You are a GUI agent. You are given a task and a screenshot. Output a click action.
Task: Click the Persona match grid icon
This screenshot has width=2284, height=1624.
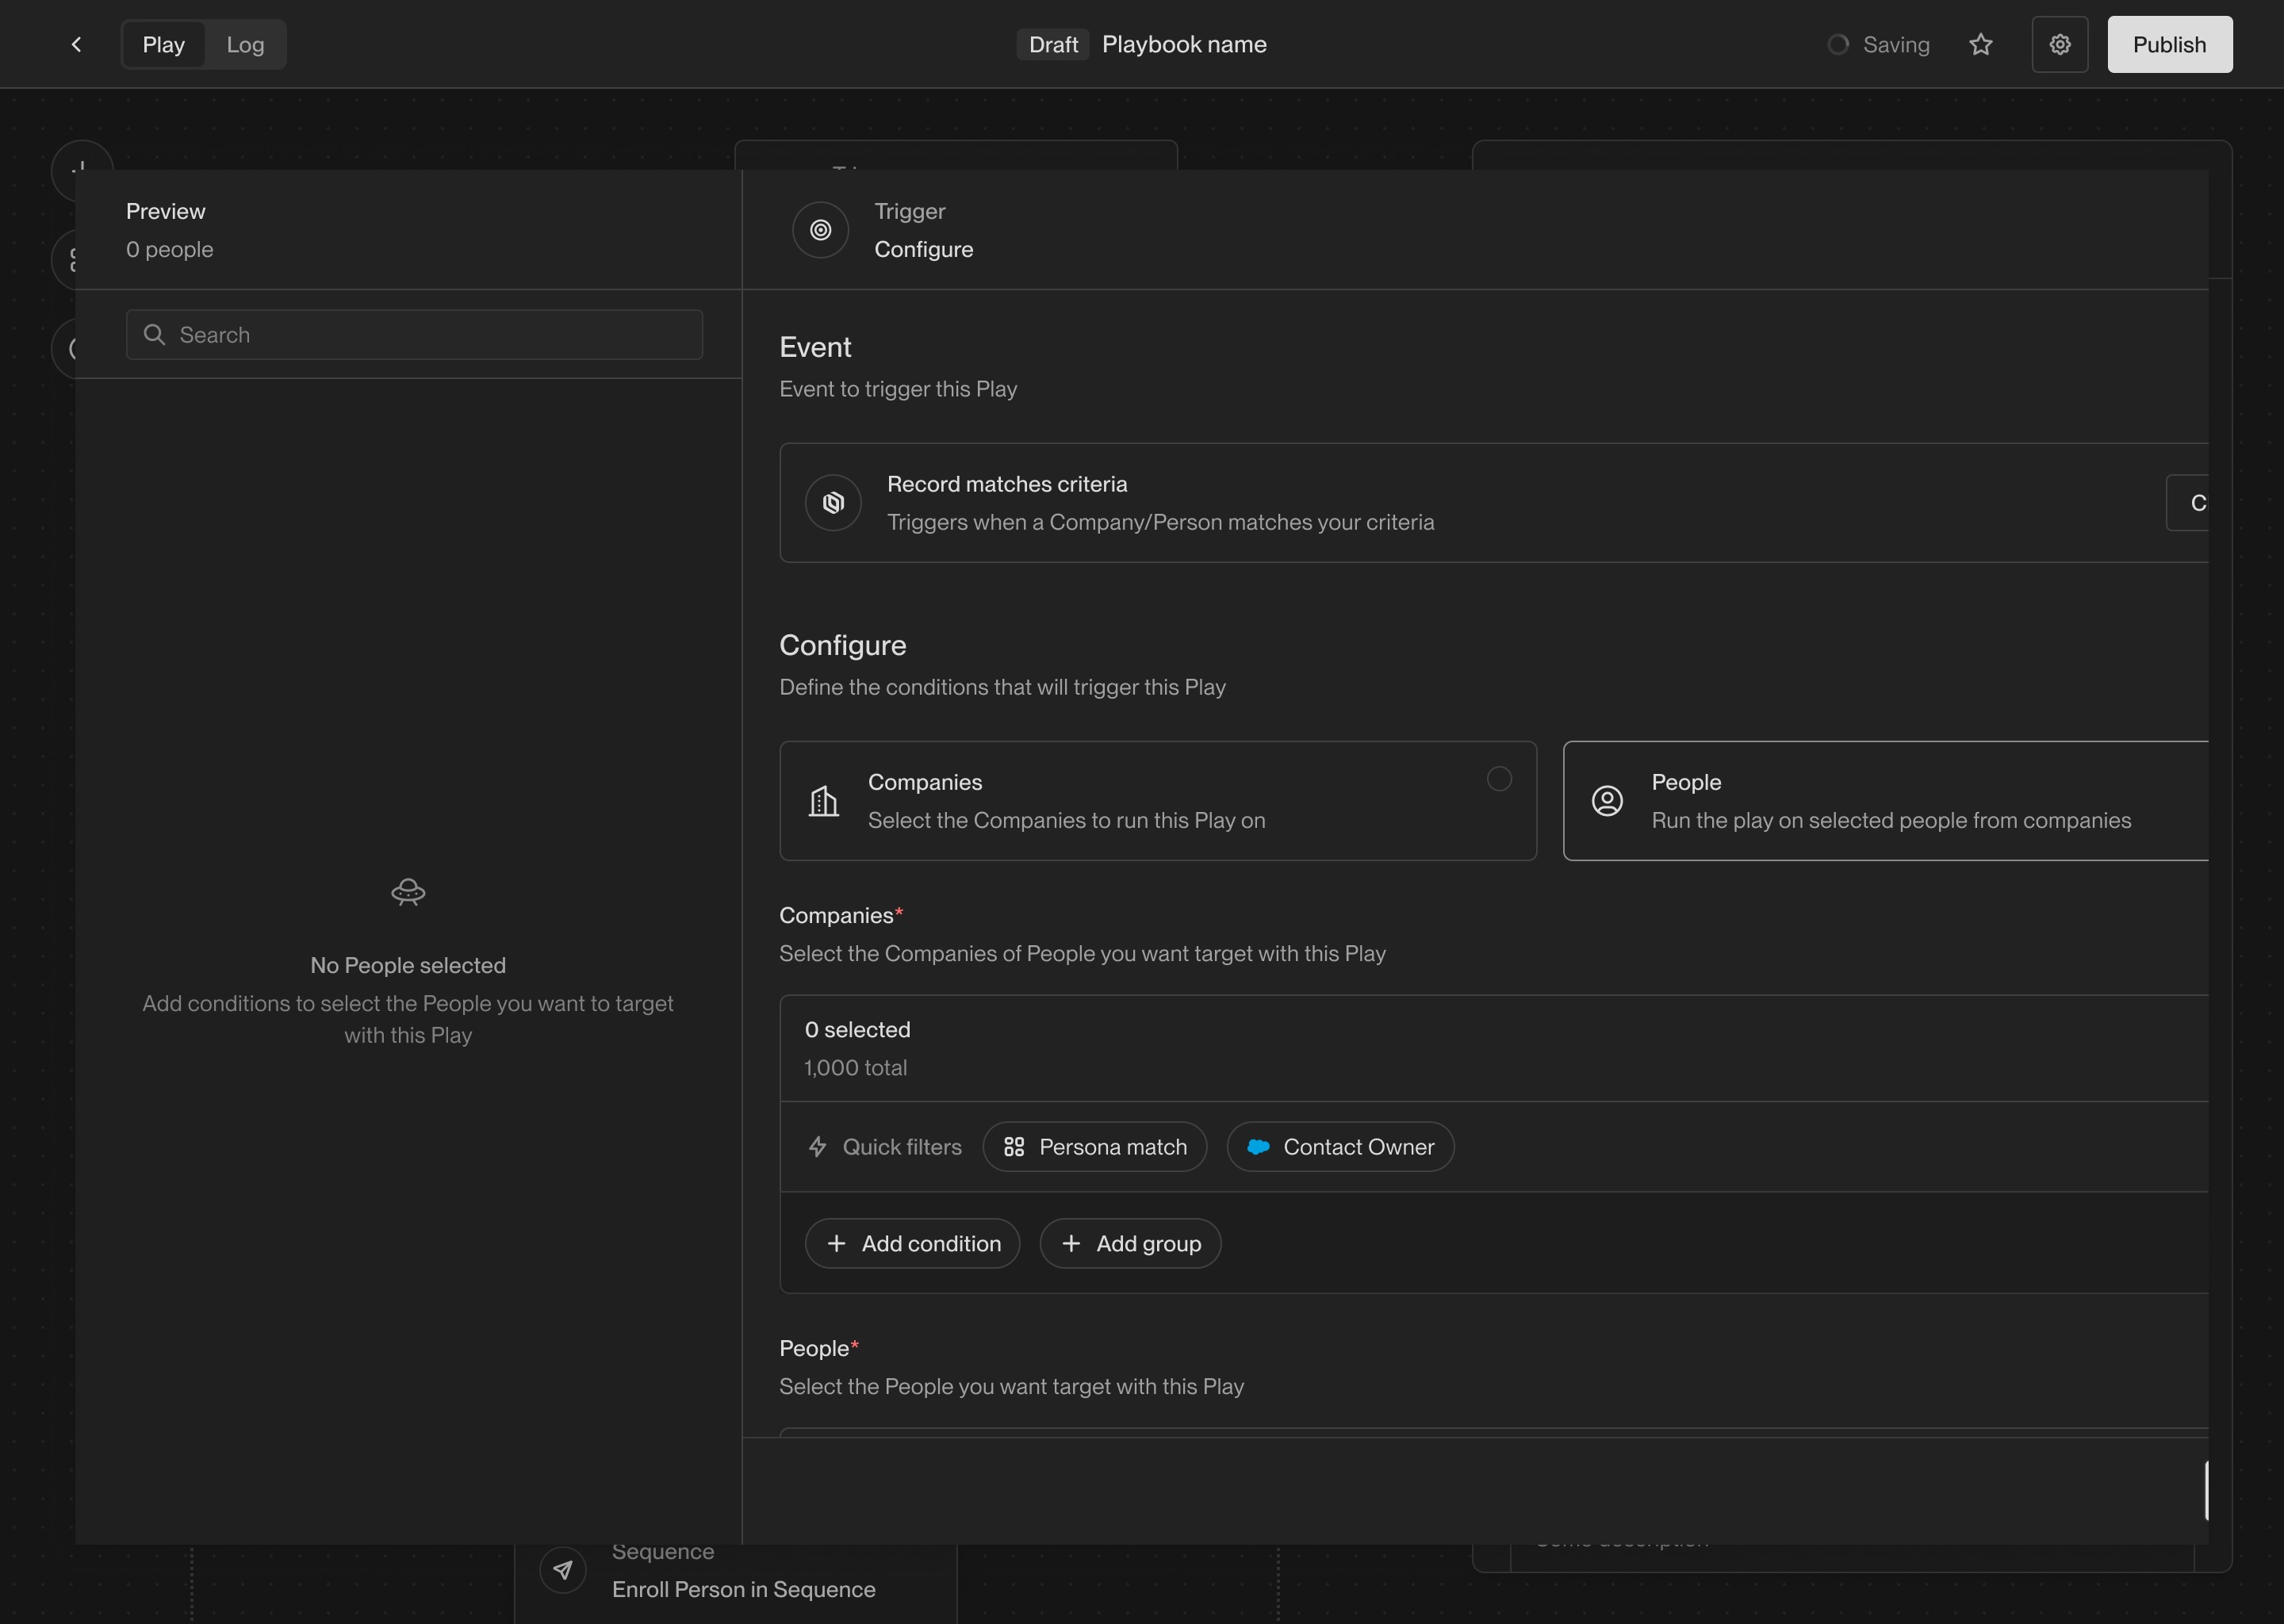pos(1014,1146)
